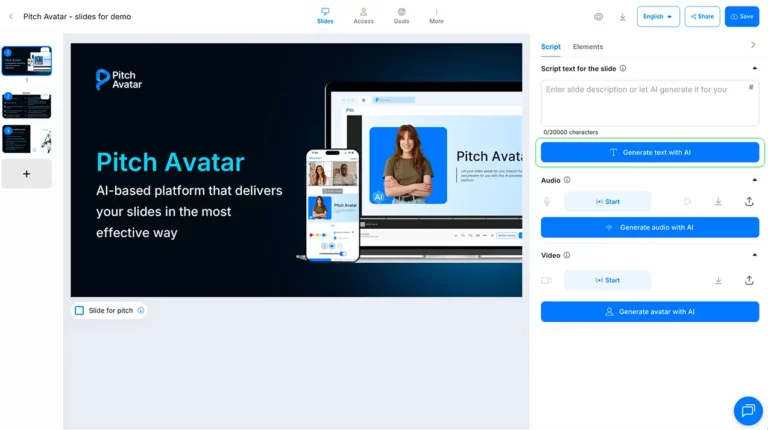Viewport: 768px width, 430px height.
Task: Switch to the Elements tab
Action: pyautogui.click(x=587, y=47)
